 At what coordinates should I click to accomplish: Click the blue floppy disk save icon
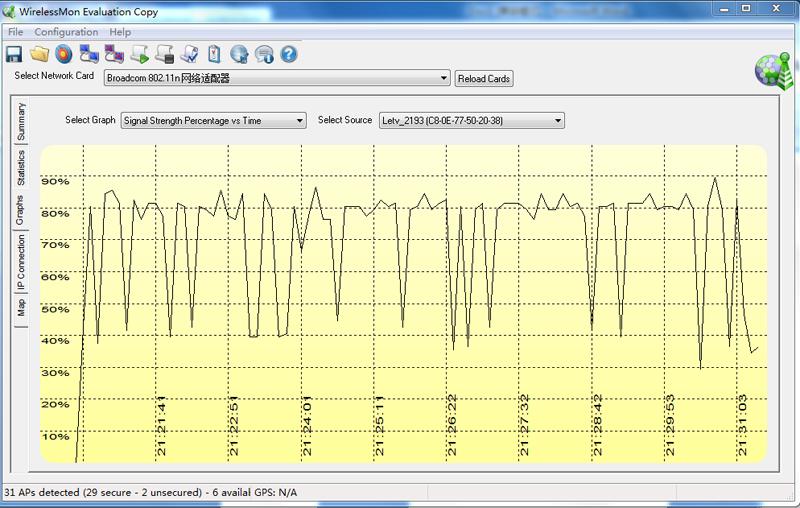(14, 54)
